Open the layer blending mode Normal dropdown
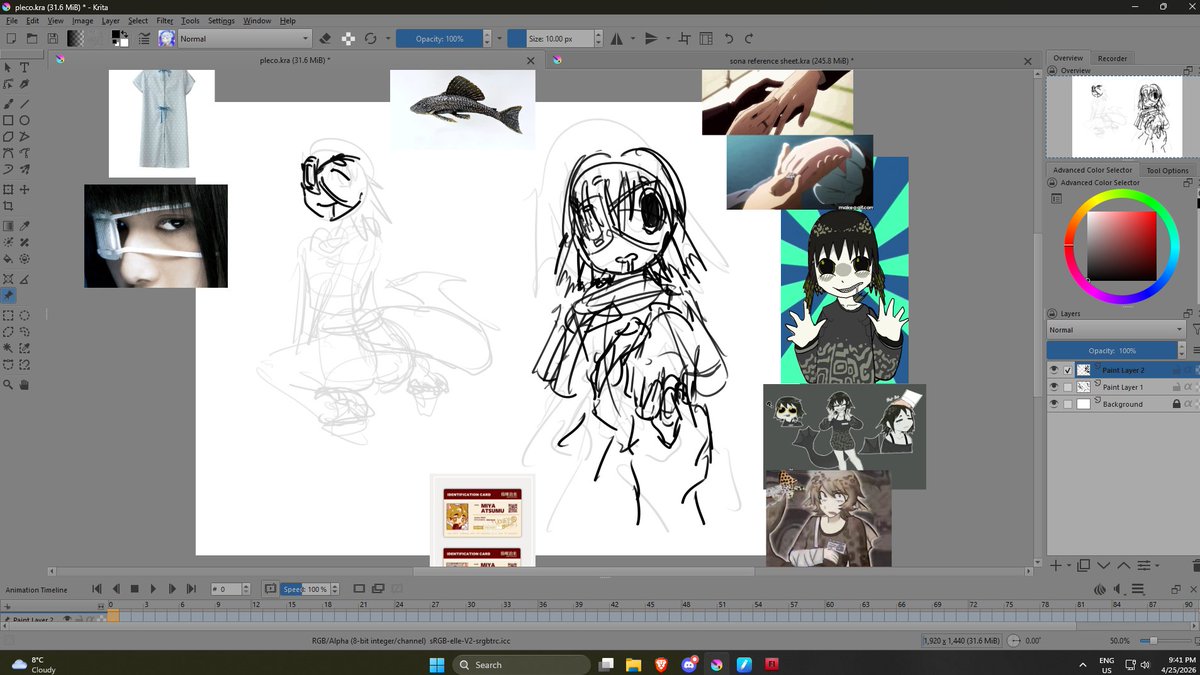Screen dimensions: 1200x675 pyautogui.click(x=1115, y=329)
